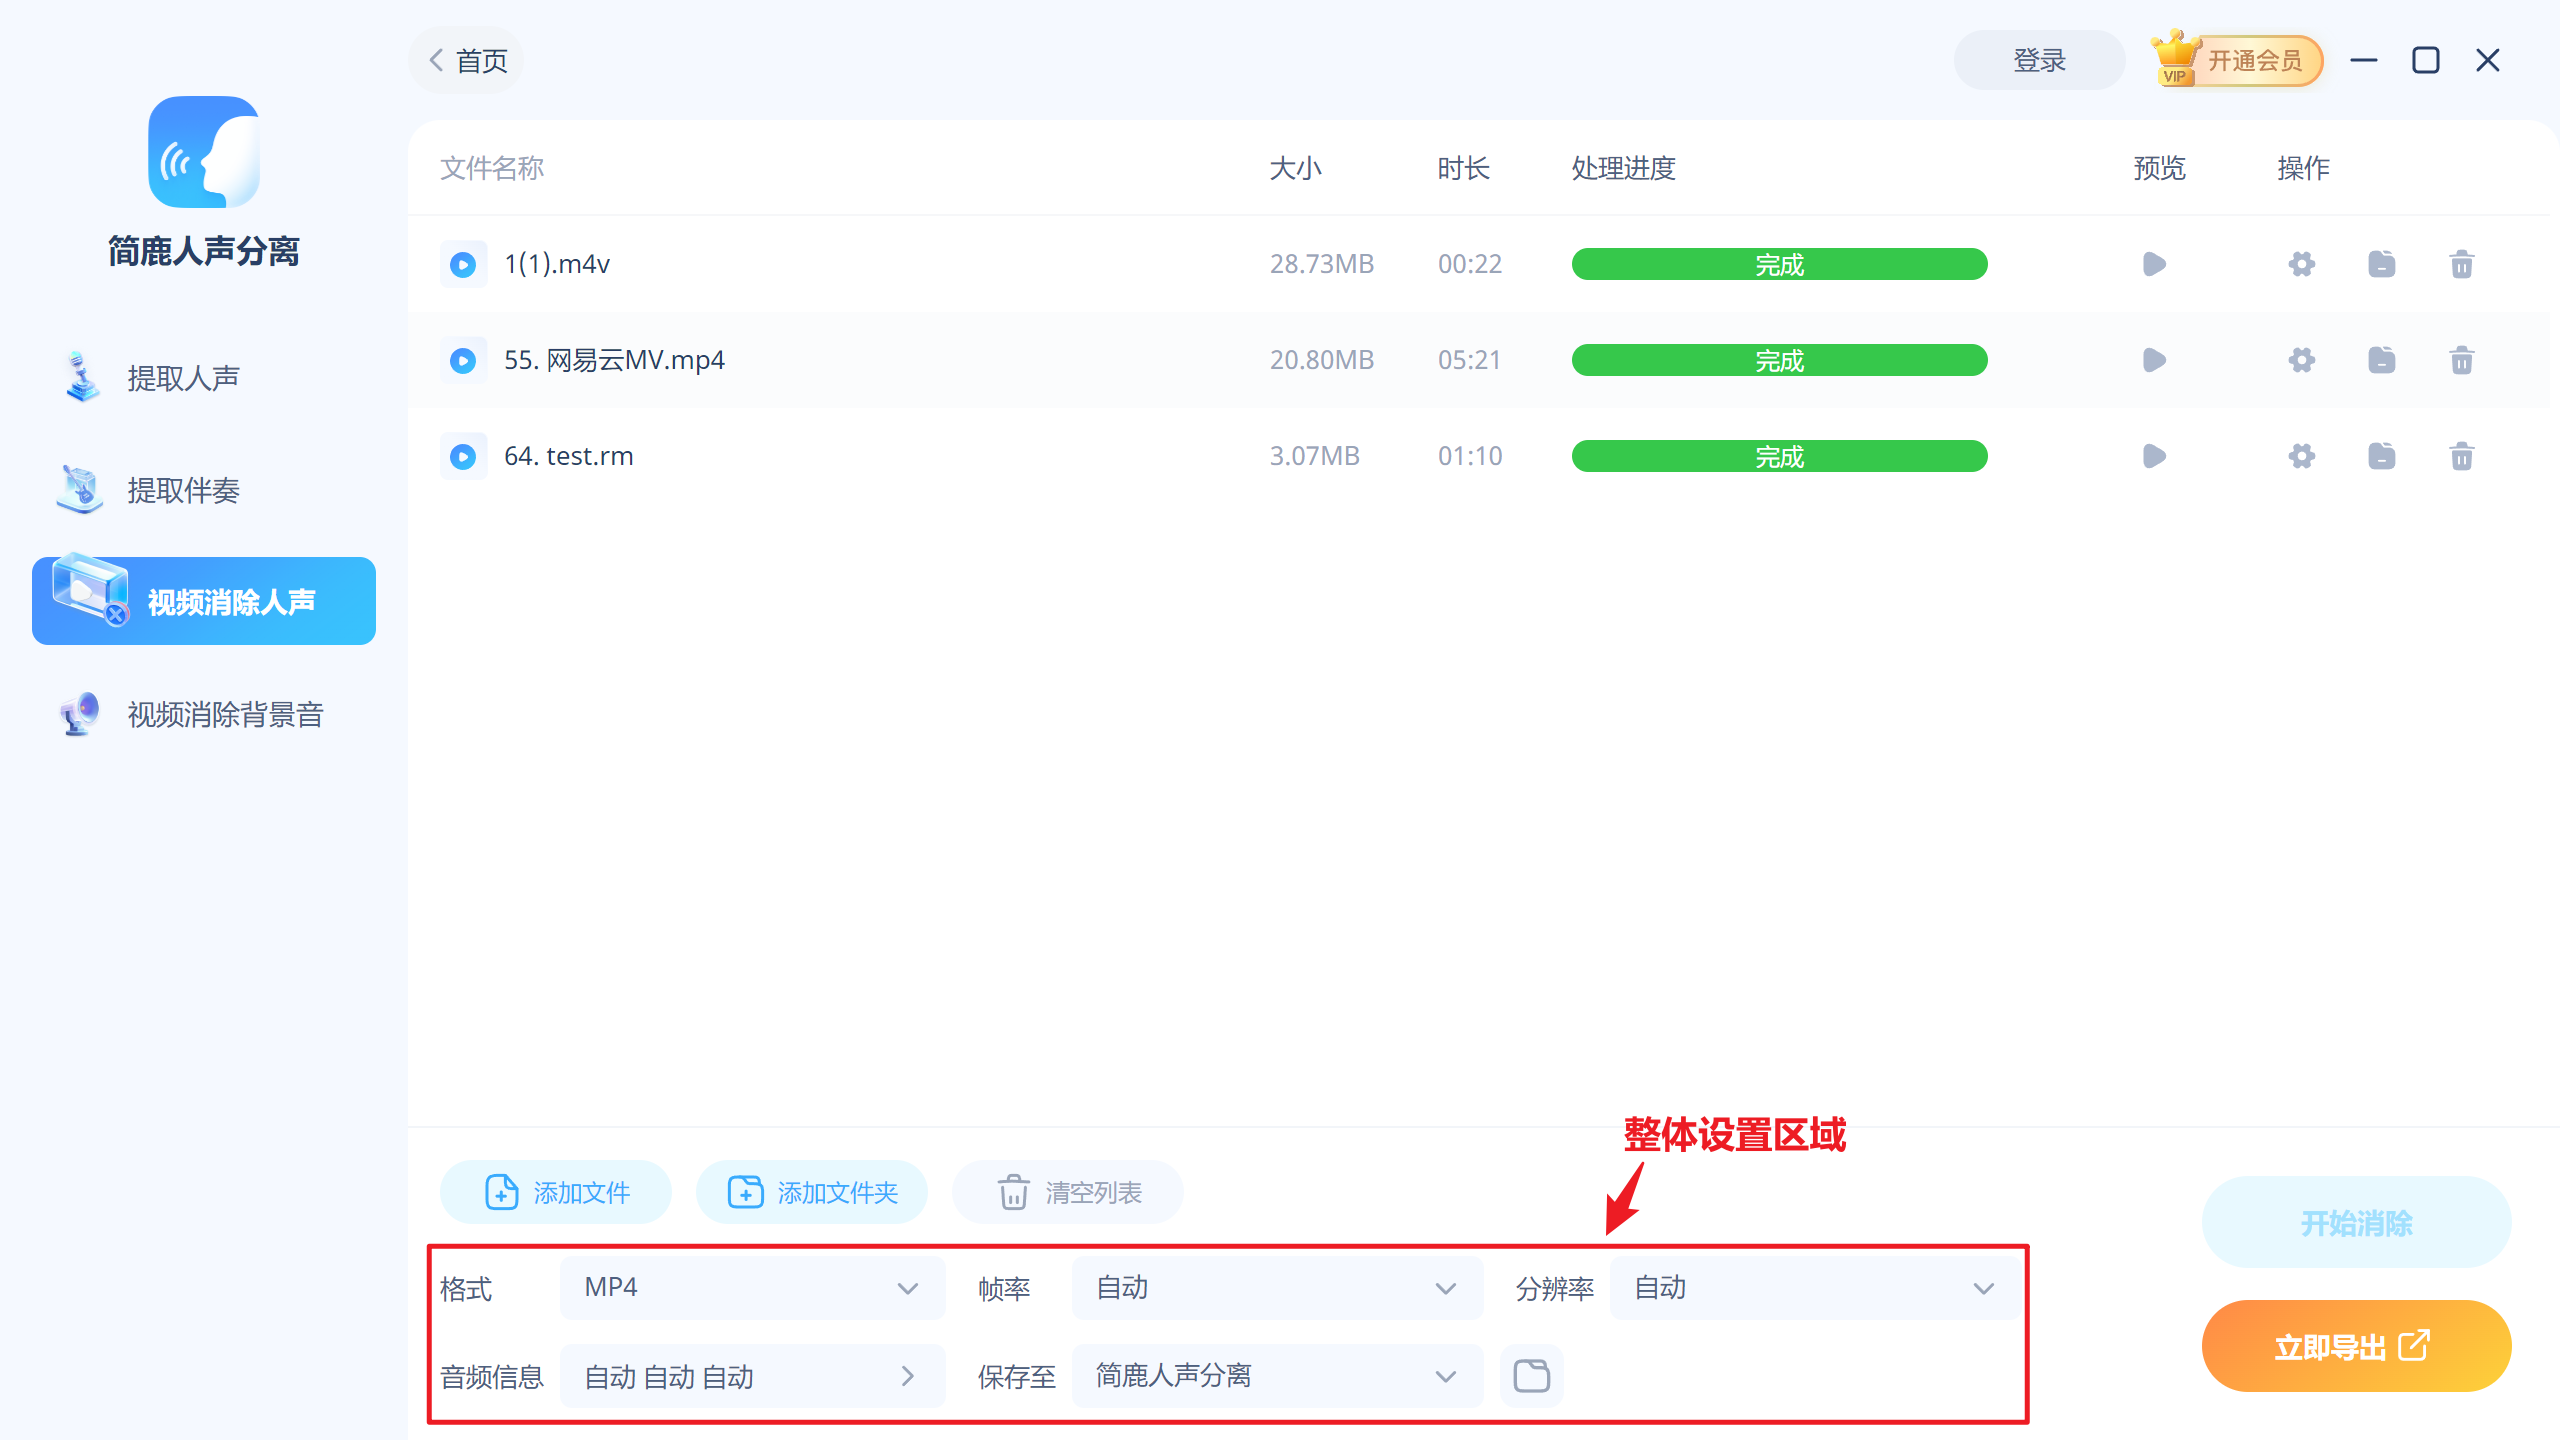Expand the 音频信息 settings panel

[x=751, y=1375]
